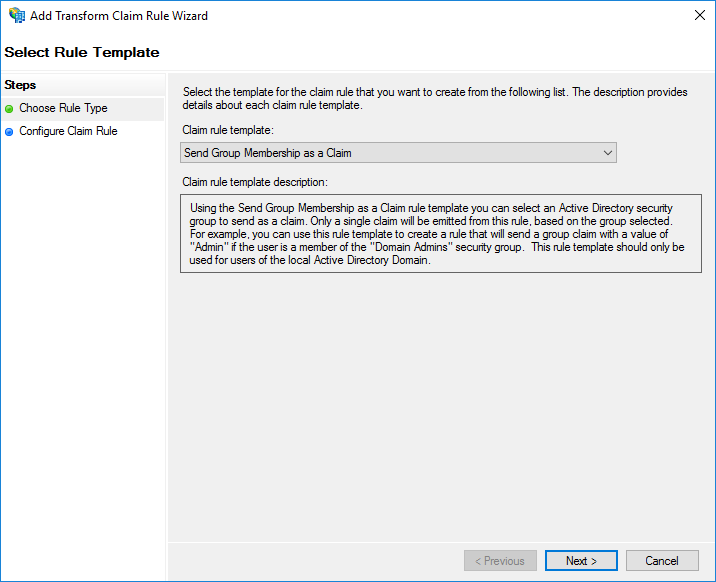This screenshot has height=582, width=716.
Task: Expand the claim rule template chevron arrow
Action: 608,153
